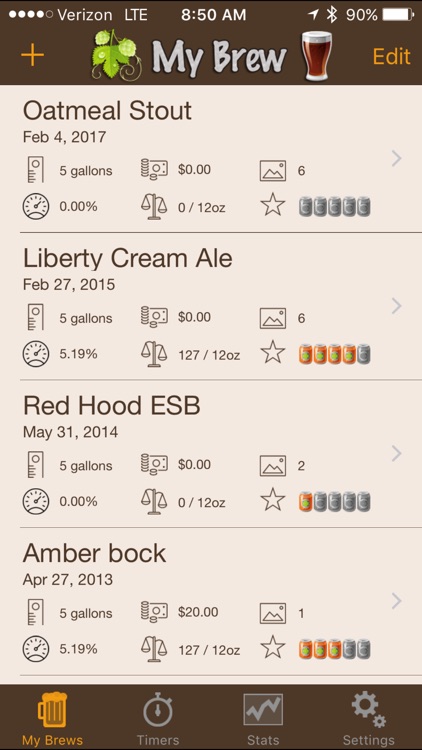
Task: Set Oatmeal Stout rating to five cans
Action: click(x=364, y=206)
